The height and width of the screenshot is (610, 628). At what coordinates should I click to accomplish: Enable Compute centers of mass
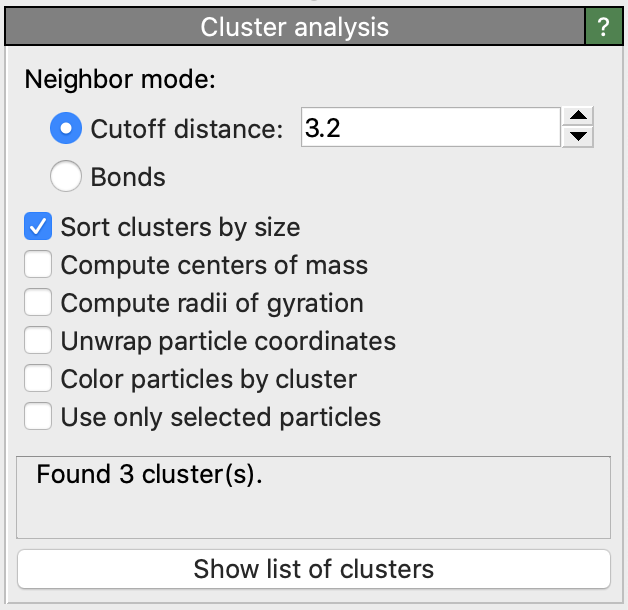click(x=38, y=265)
